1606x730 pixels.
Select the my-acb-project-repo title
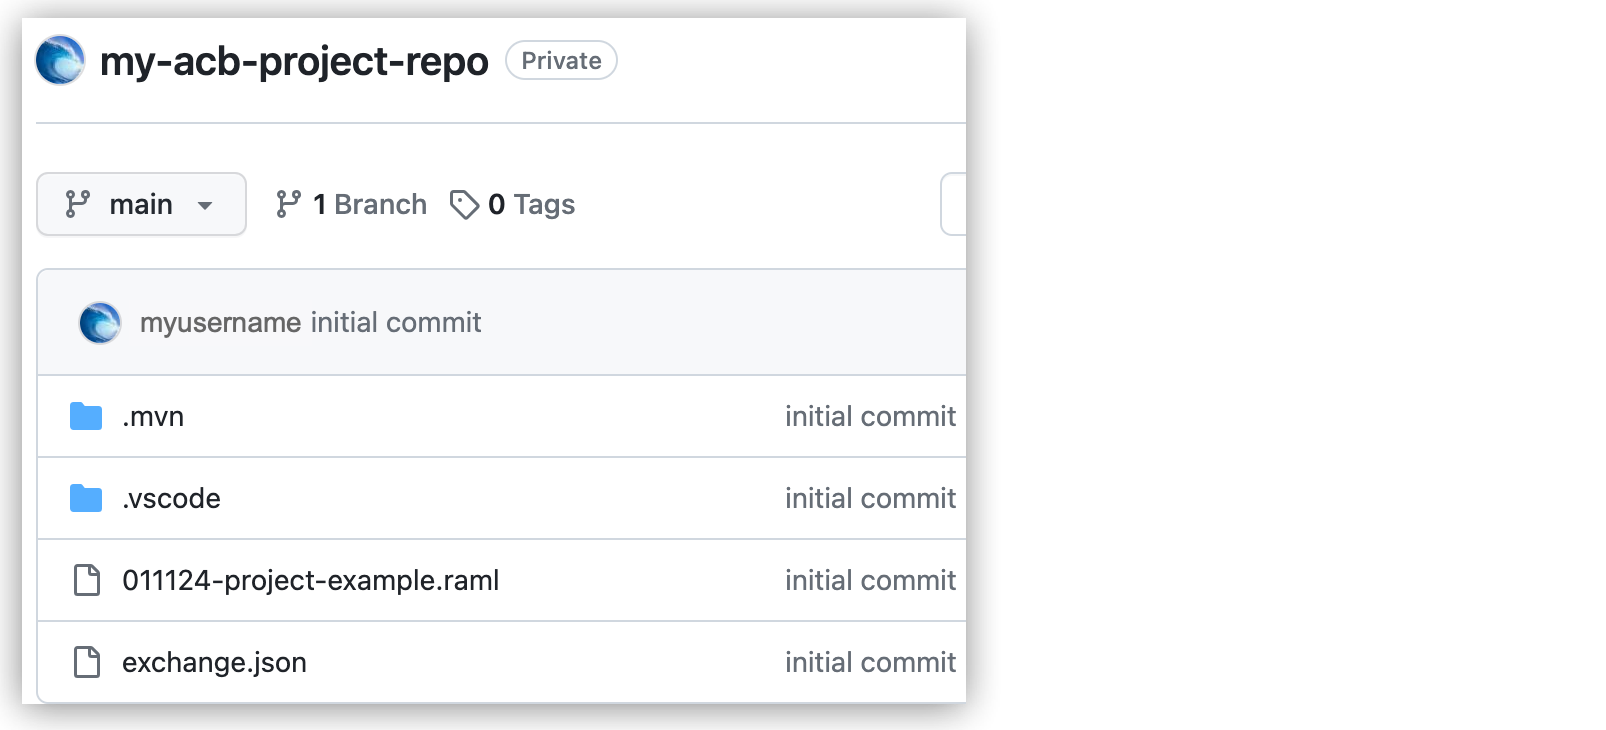293,60
